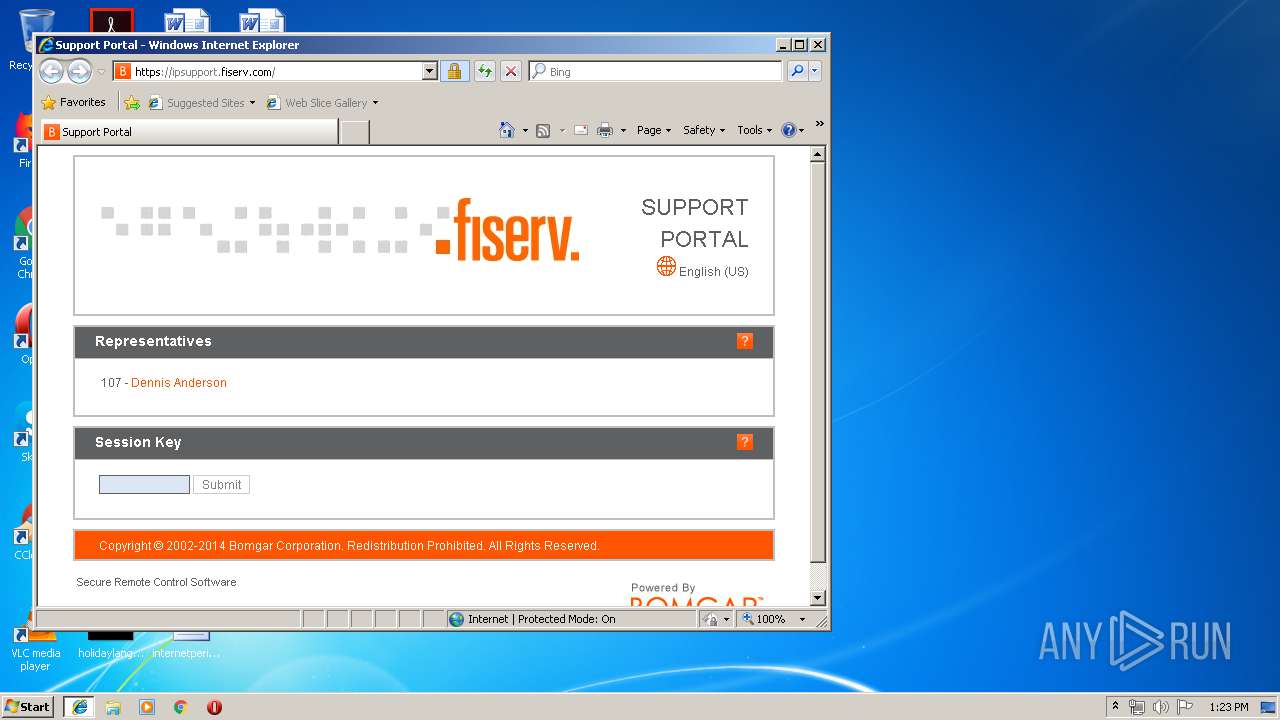Click the Home page icon

pos(507,130)
